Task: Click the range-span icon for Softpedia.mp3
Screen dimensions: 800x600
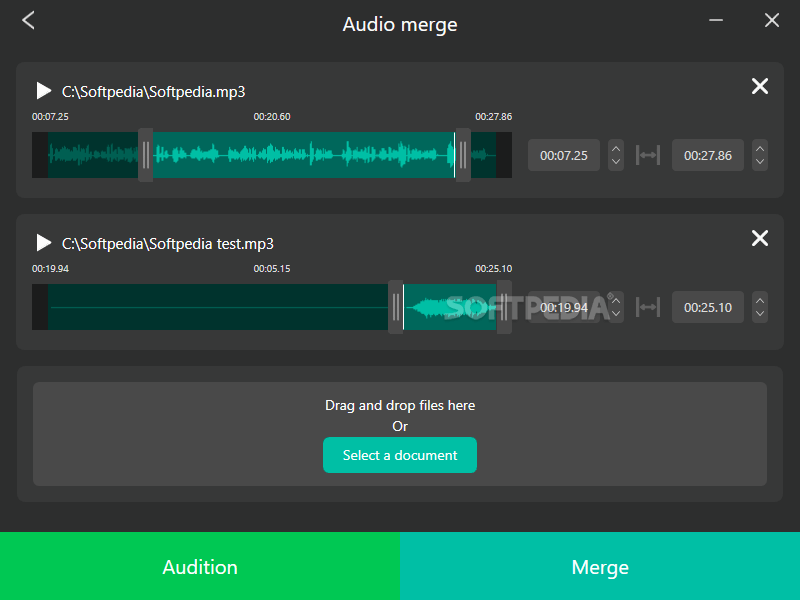Action: coord(648,155)
